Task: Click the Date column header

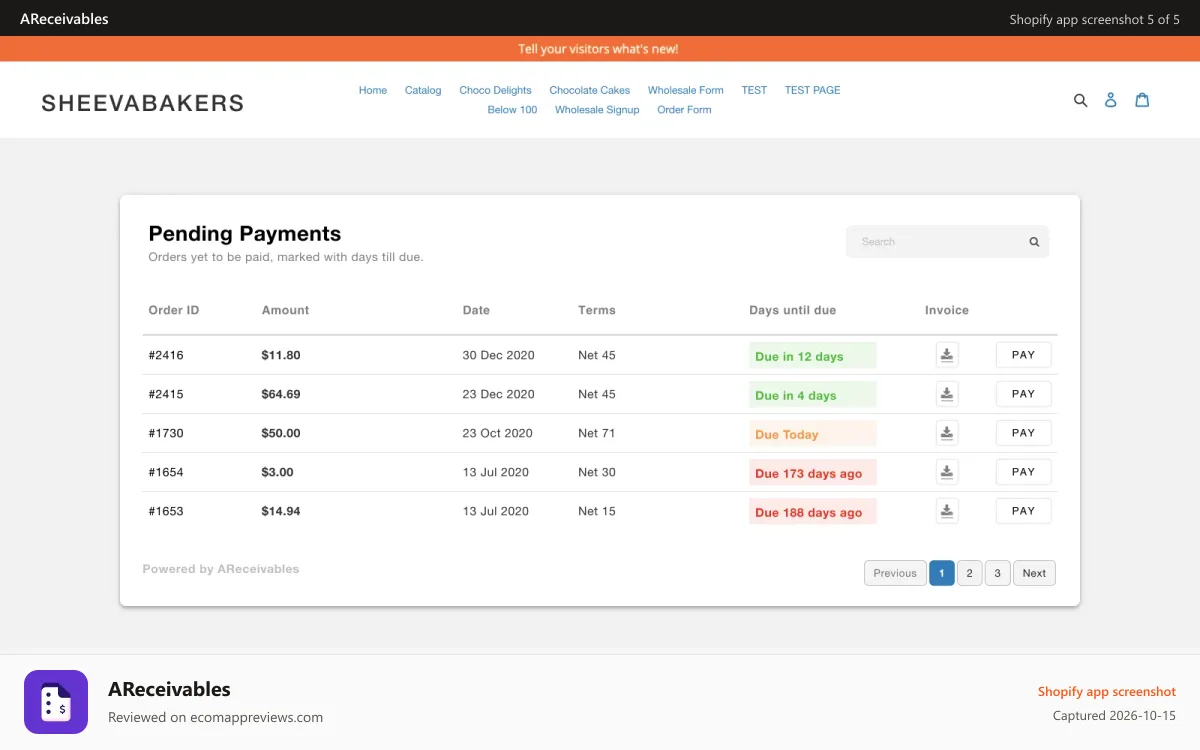Action: 476,310
